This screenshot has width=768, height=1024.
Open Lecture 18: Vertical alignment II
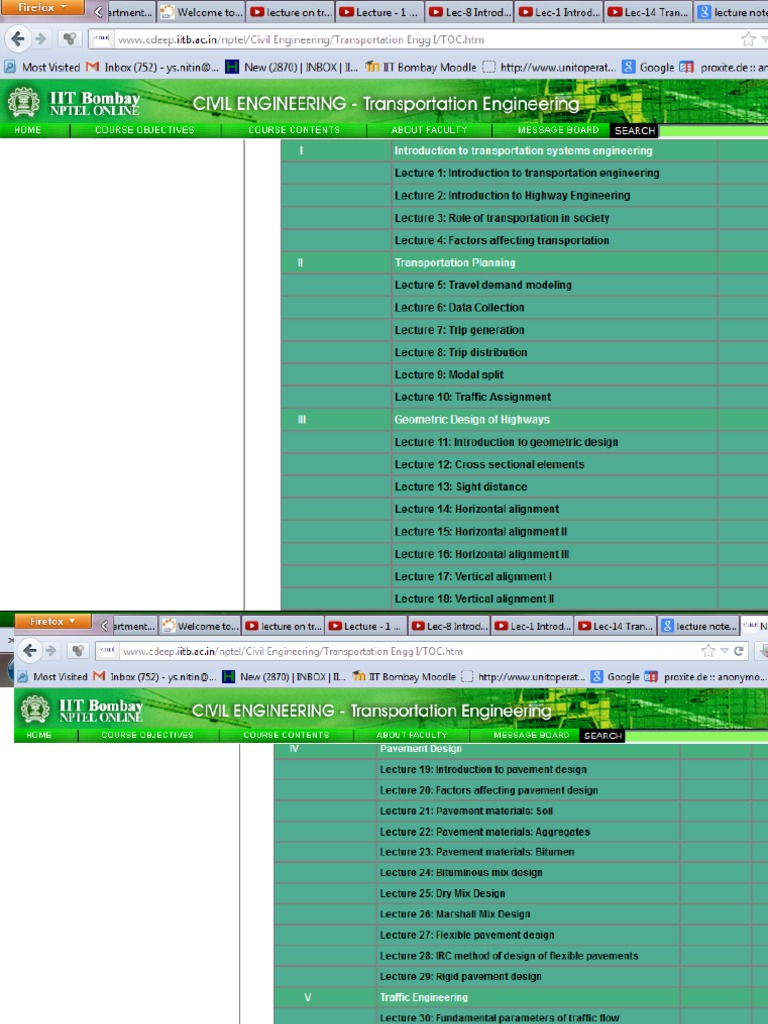coord(473,599)
